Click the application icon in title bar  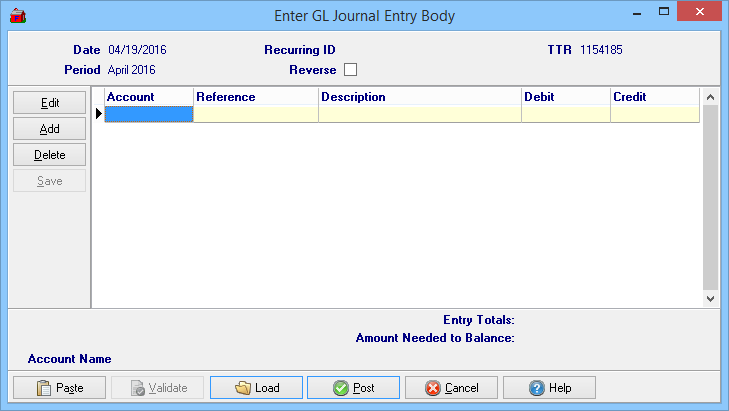click(x=17, y=15)
